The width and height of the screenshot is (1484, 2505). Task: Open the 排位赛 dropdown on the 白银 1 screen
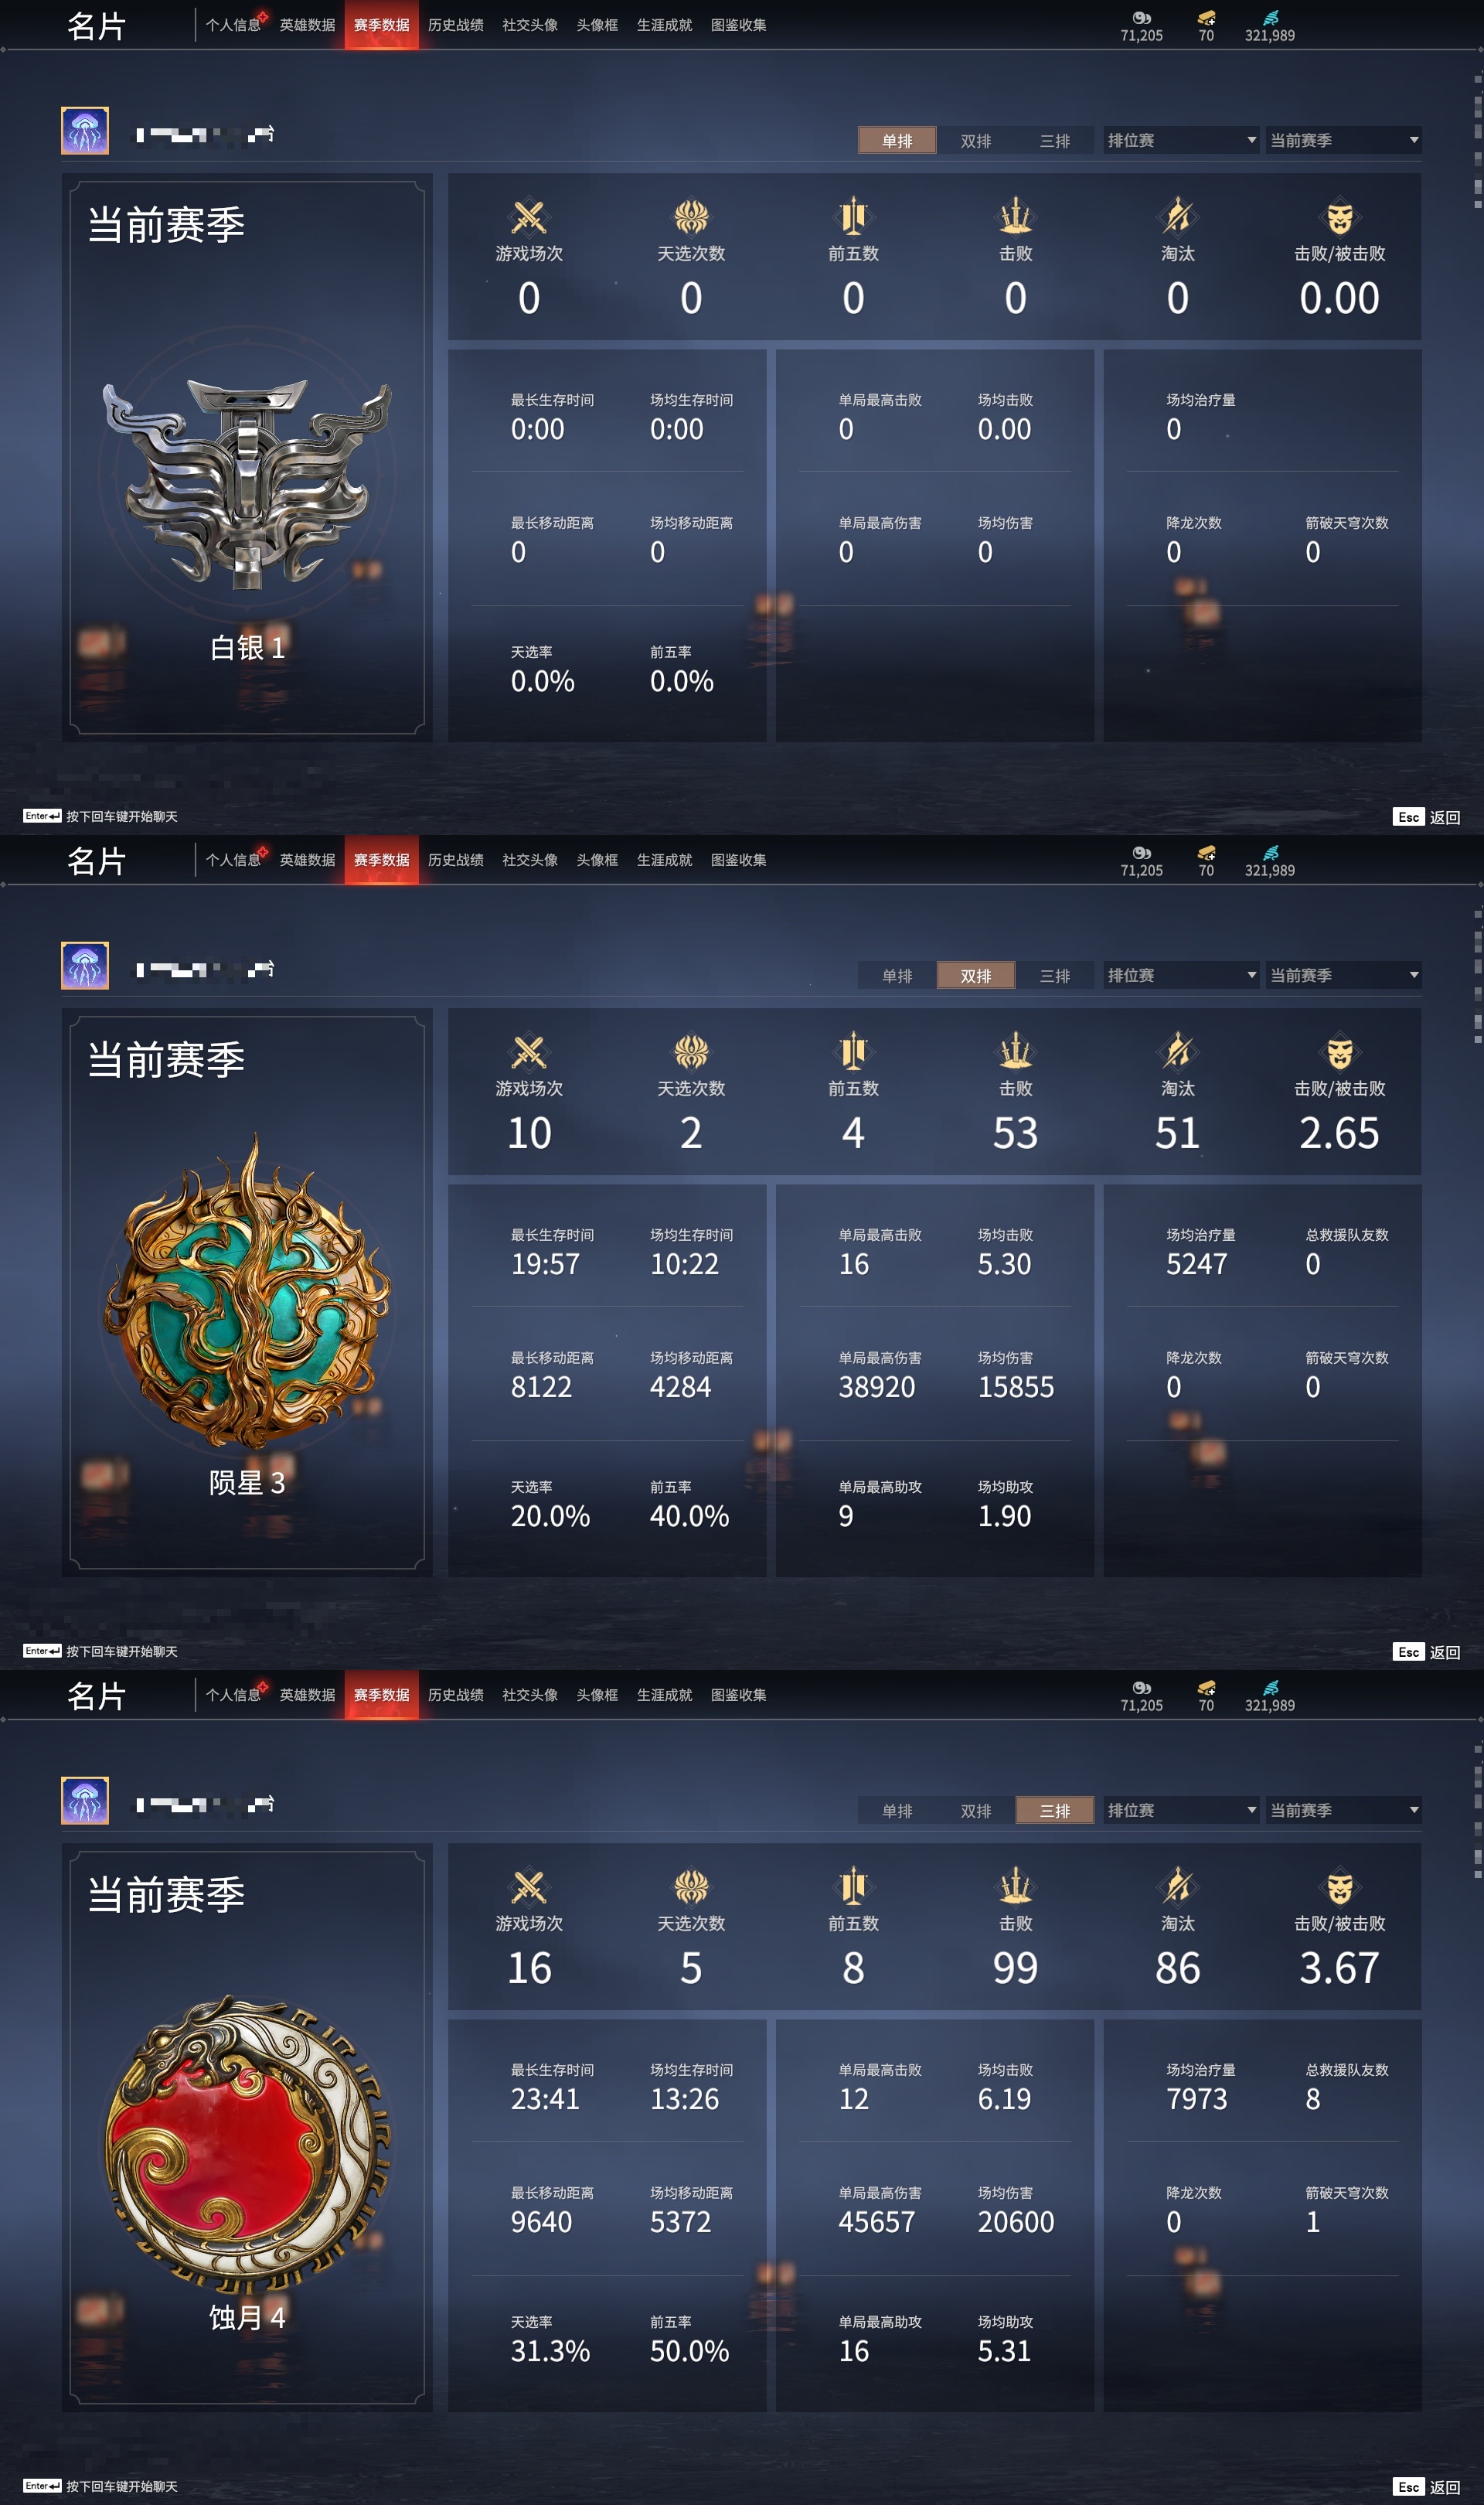click(x=1181, y=140)
